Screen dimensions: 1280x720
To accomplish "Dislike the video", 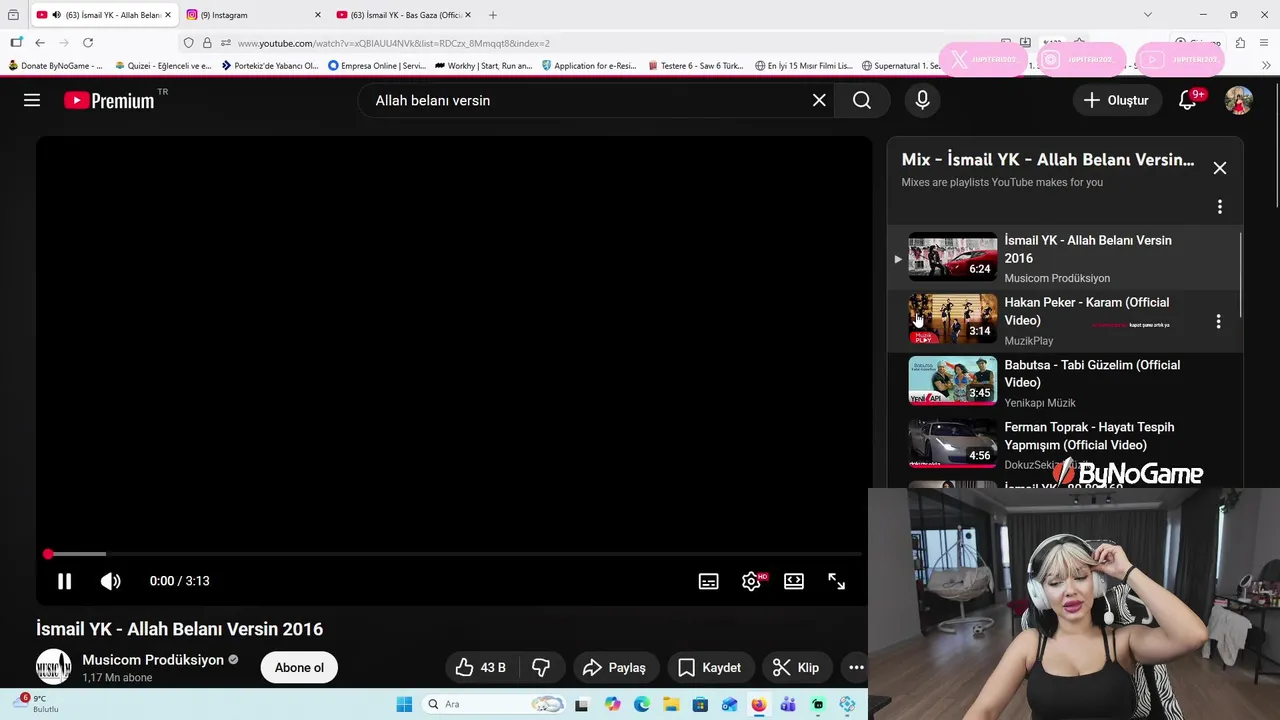I will click(541, 667).
